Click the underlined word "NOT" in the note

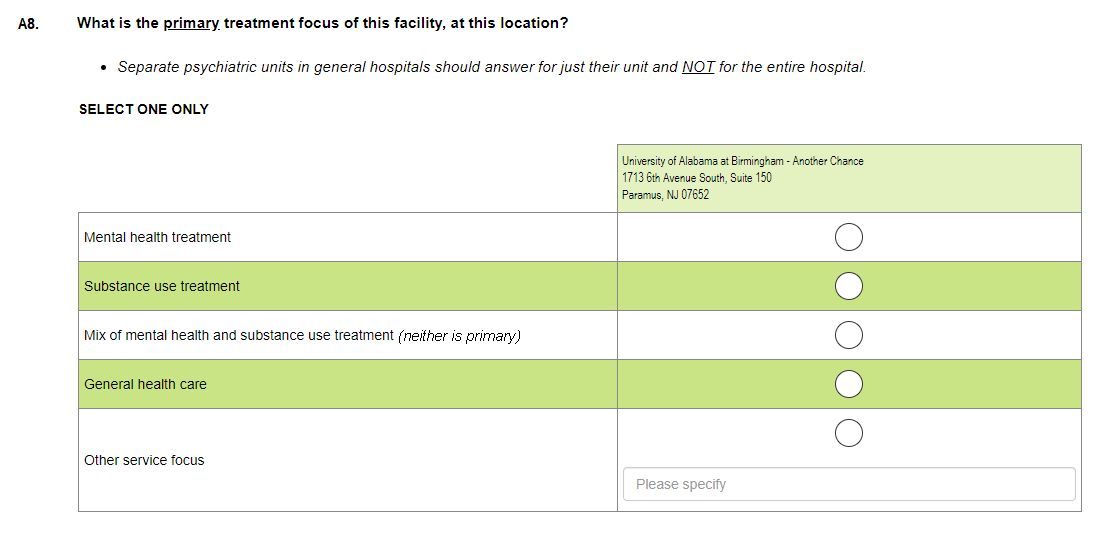(698, 67)
